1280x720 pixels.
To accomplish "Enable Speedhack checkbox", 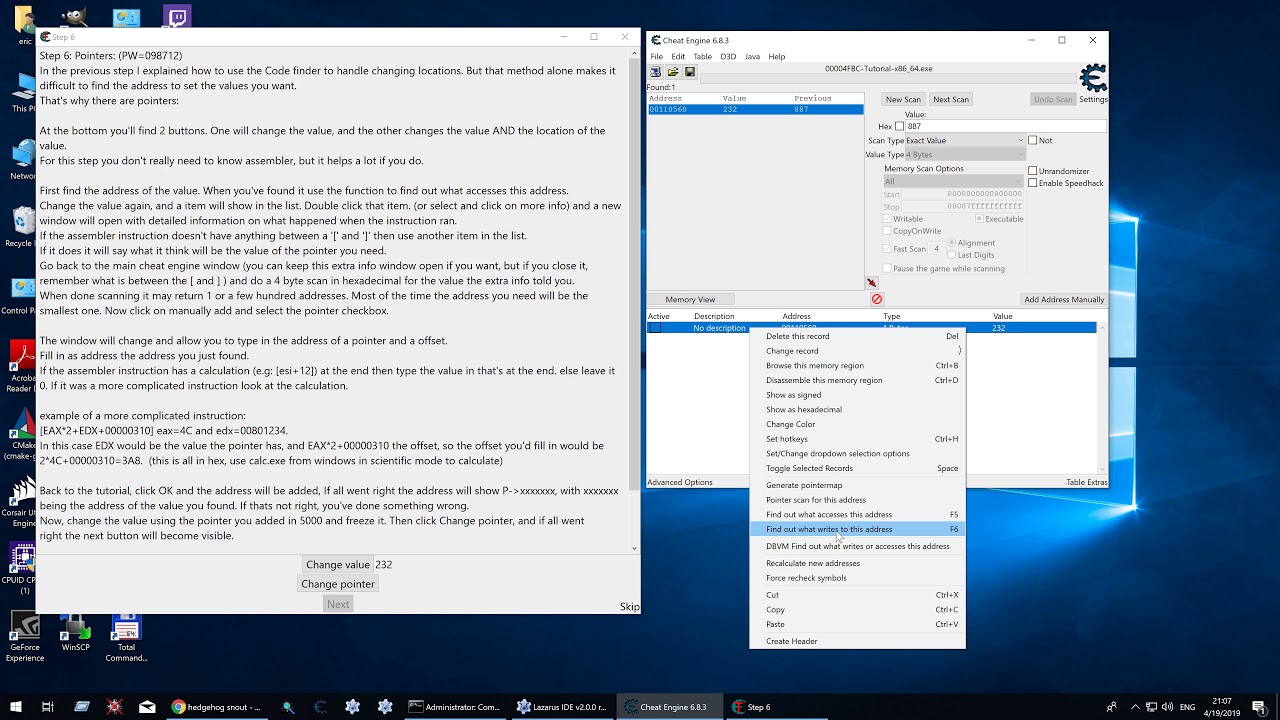I will 1033,183.
